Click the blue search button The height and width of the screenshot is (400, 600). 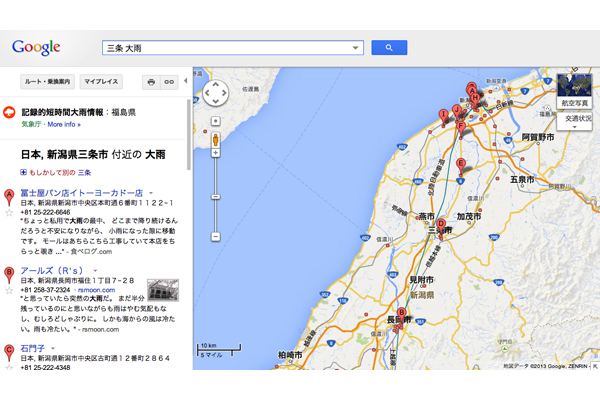coord(388,47)
